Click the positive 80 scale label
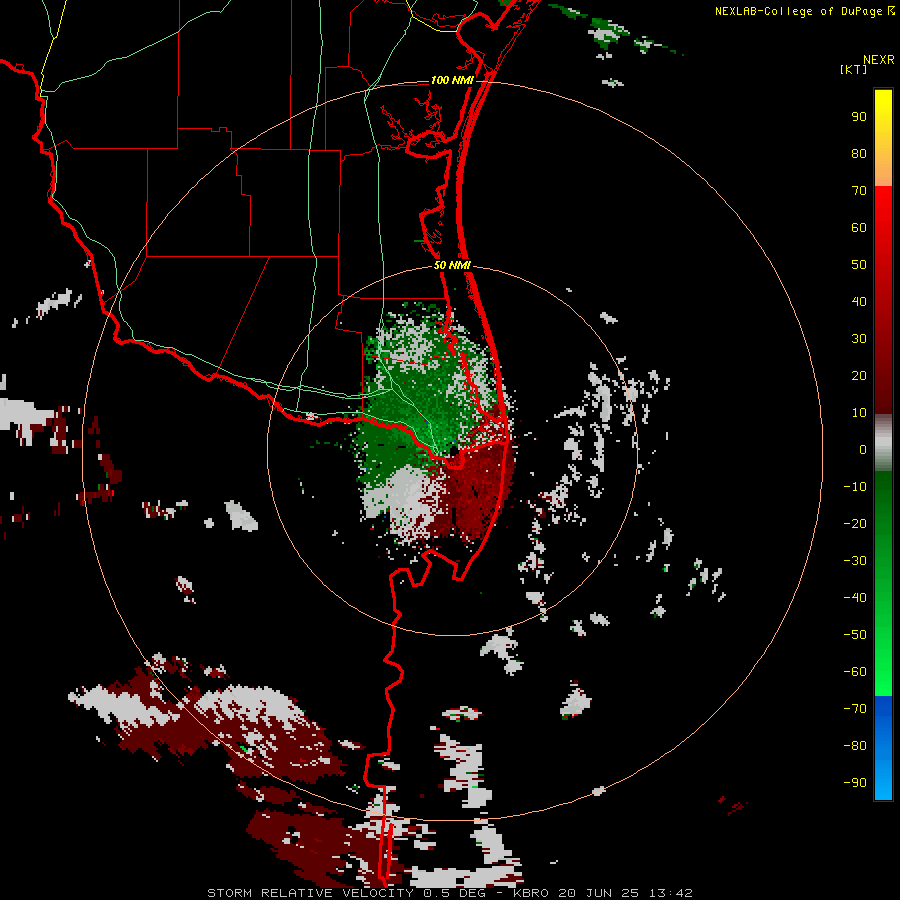900x900 pixels. [x=859, y=154]
